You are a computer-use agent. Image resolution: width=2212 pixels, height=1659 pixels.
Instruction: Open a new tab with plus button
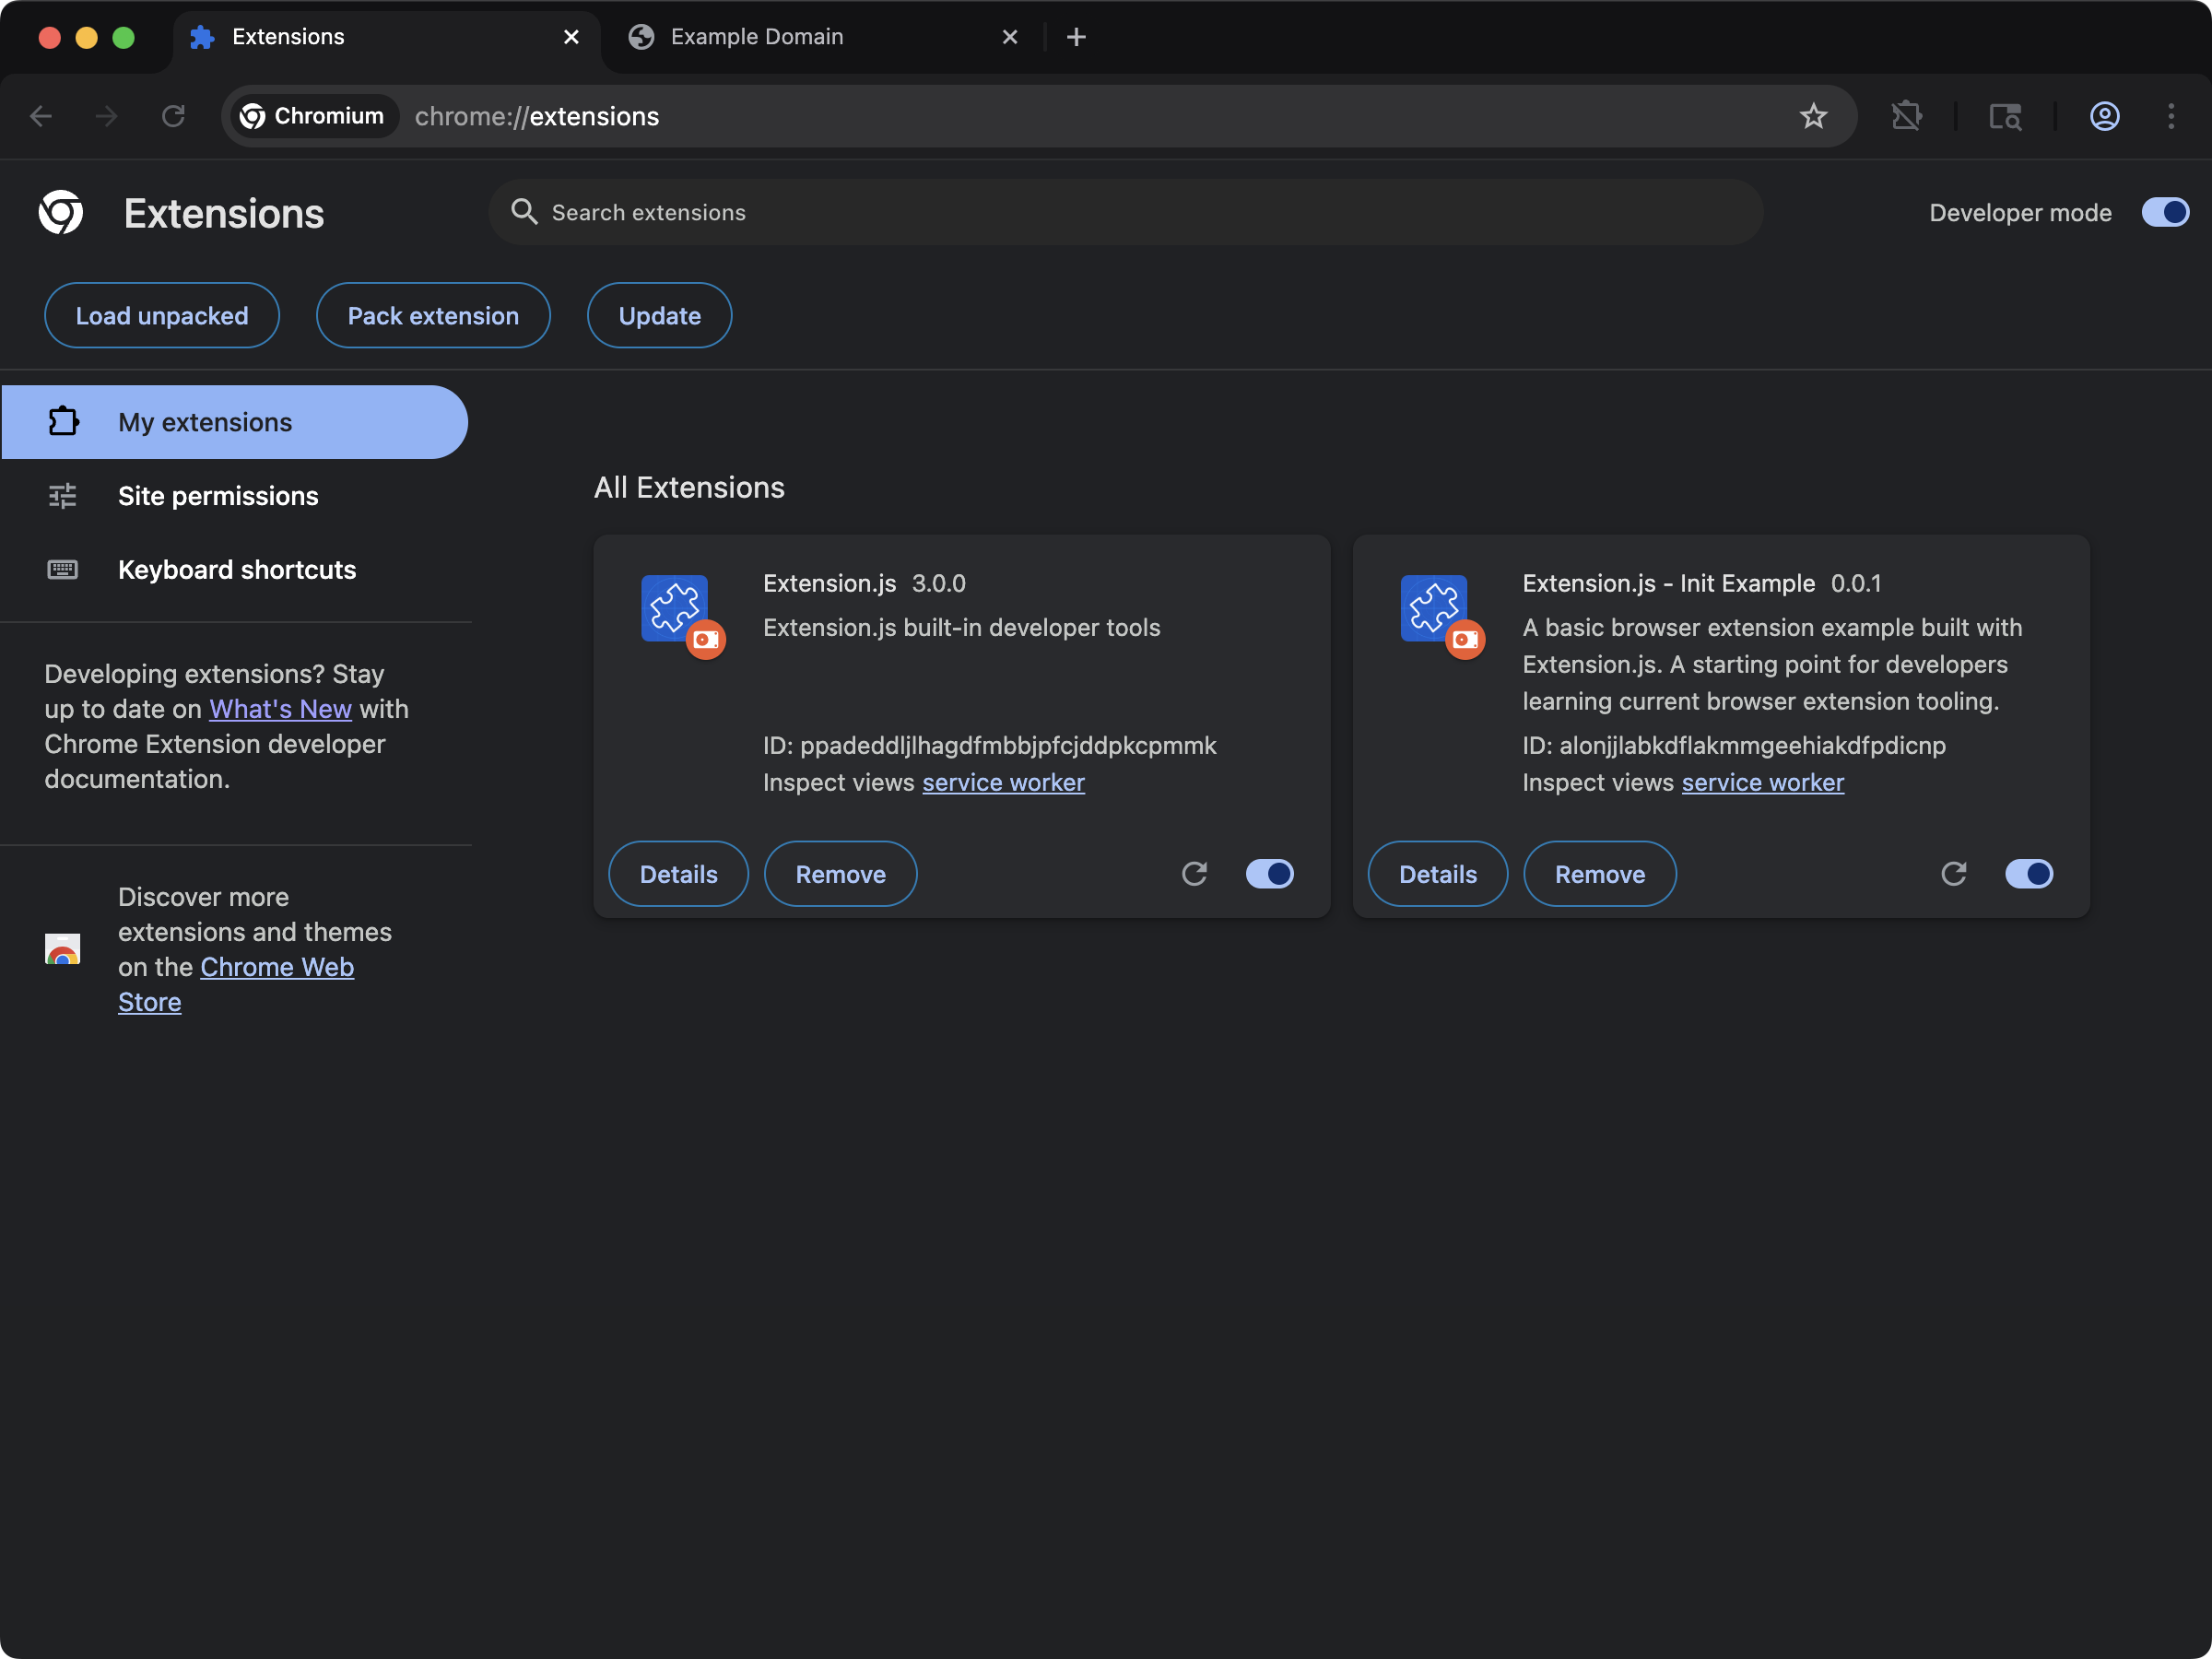[1076, 37]
